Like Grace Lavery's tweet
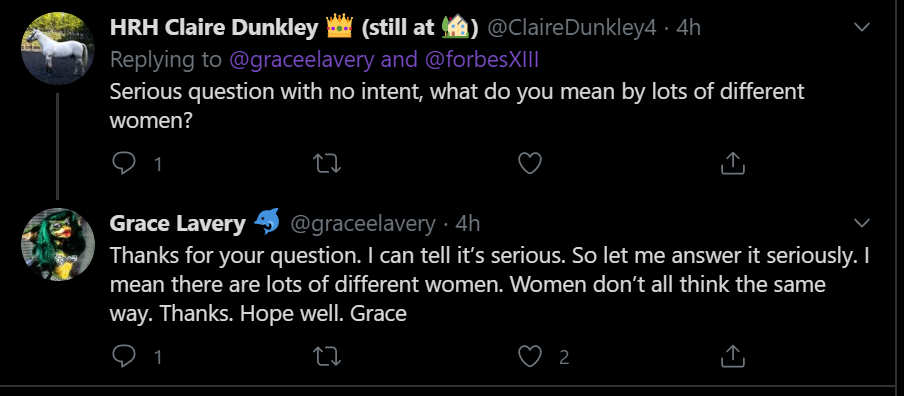This screenshot has width=904, height=396. (530, 356)
